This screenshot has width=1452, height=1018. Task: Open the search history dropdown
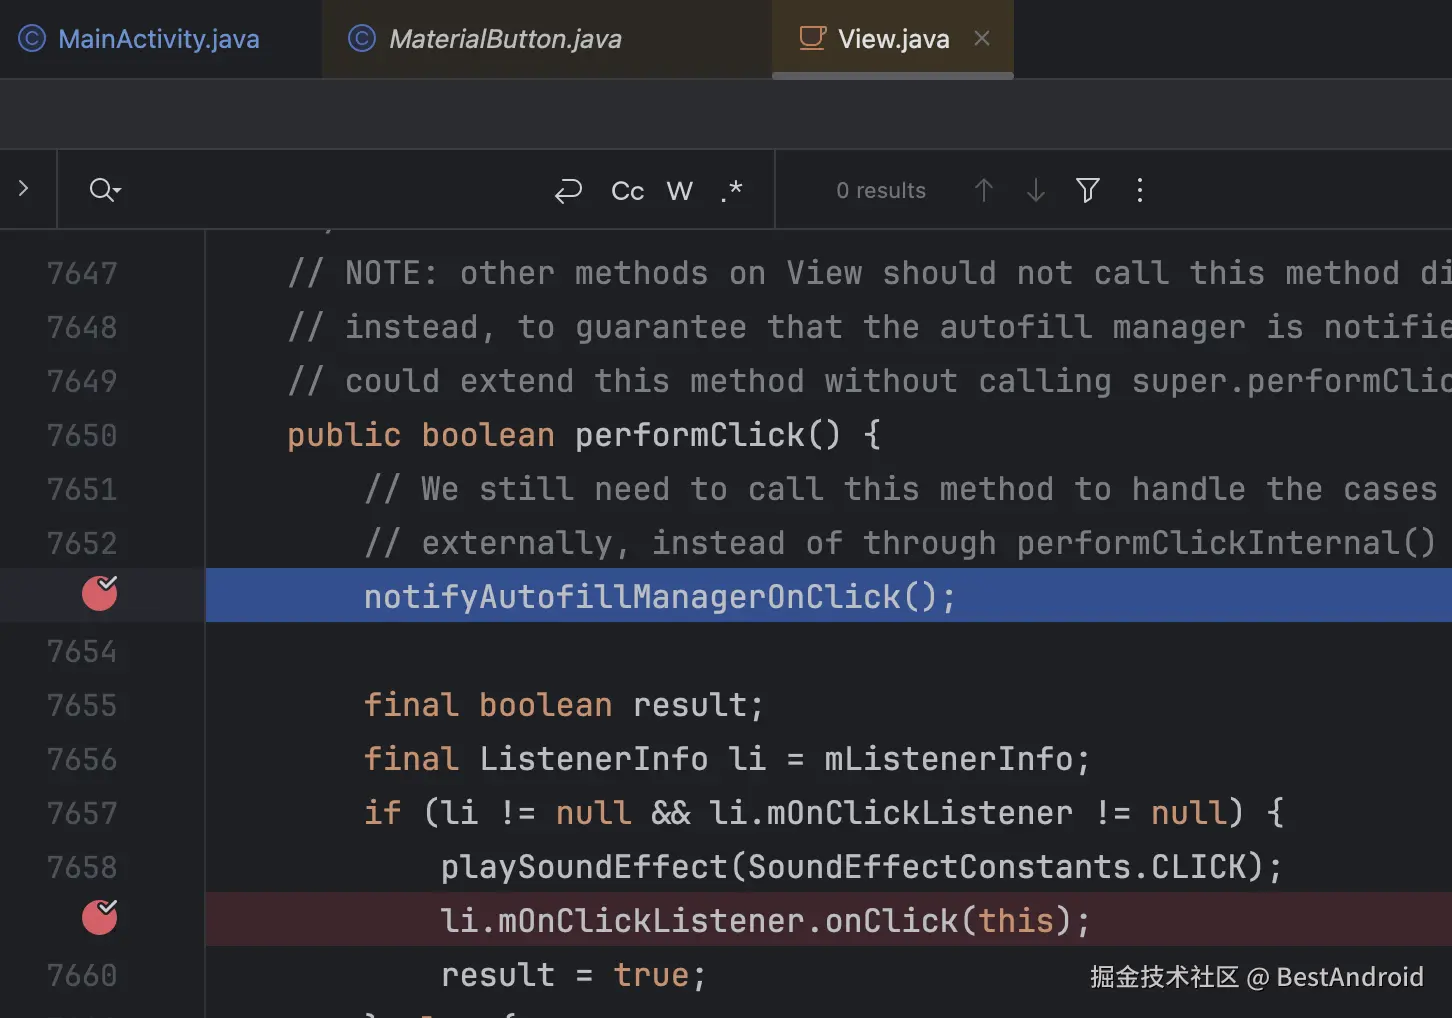[105, 189]
